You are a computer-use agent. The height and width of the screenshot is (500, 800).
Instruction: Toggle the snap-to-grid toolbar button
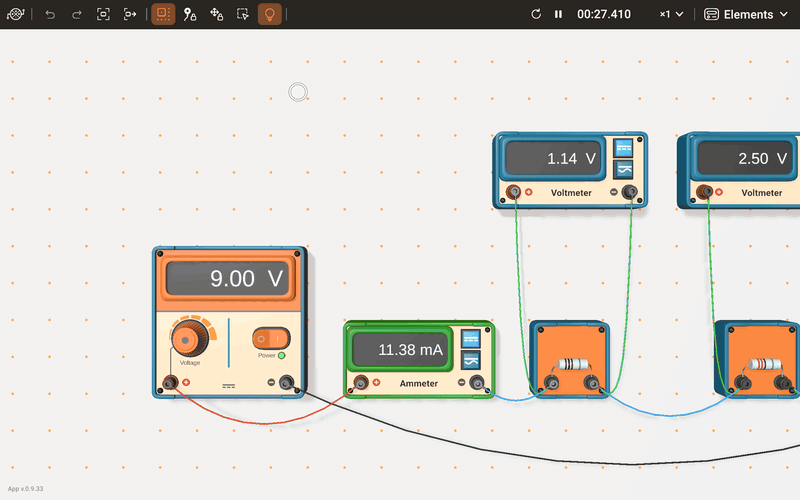tap(163, 14)
